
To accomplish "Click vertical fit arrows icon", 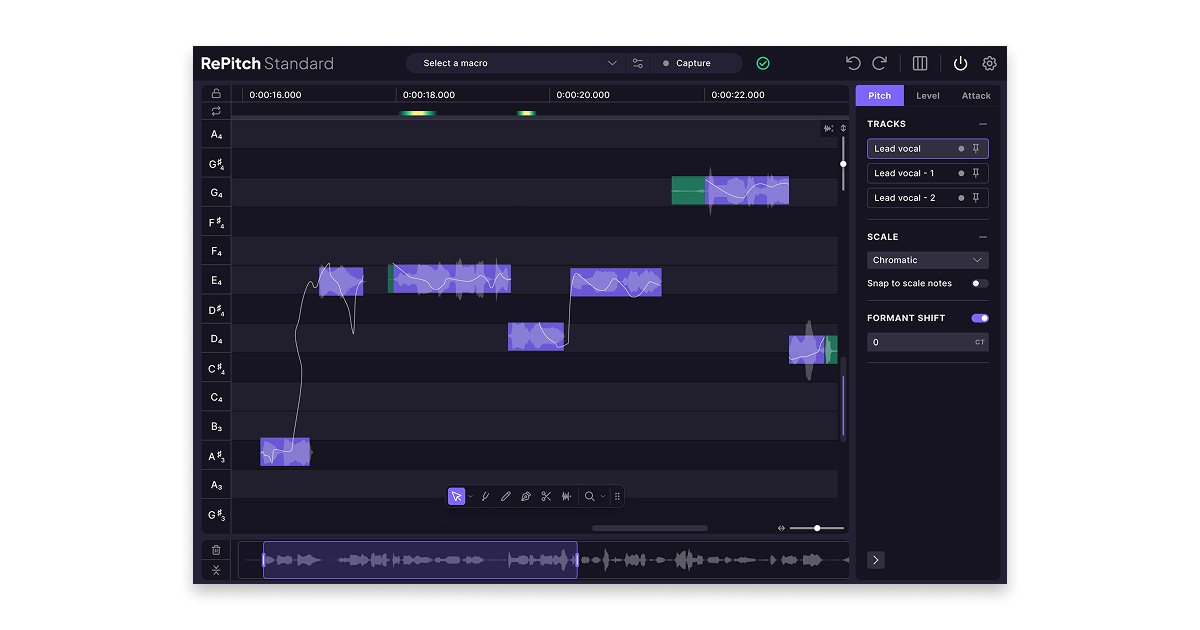I will pos(843,128).
